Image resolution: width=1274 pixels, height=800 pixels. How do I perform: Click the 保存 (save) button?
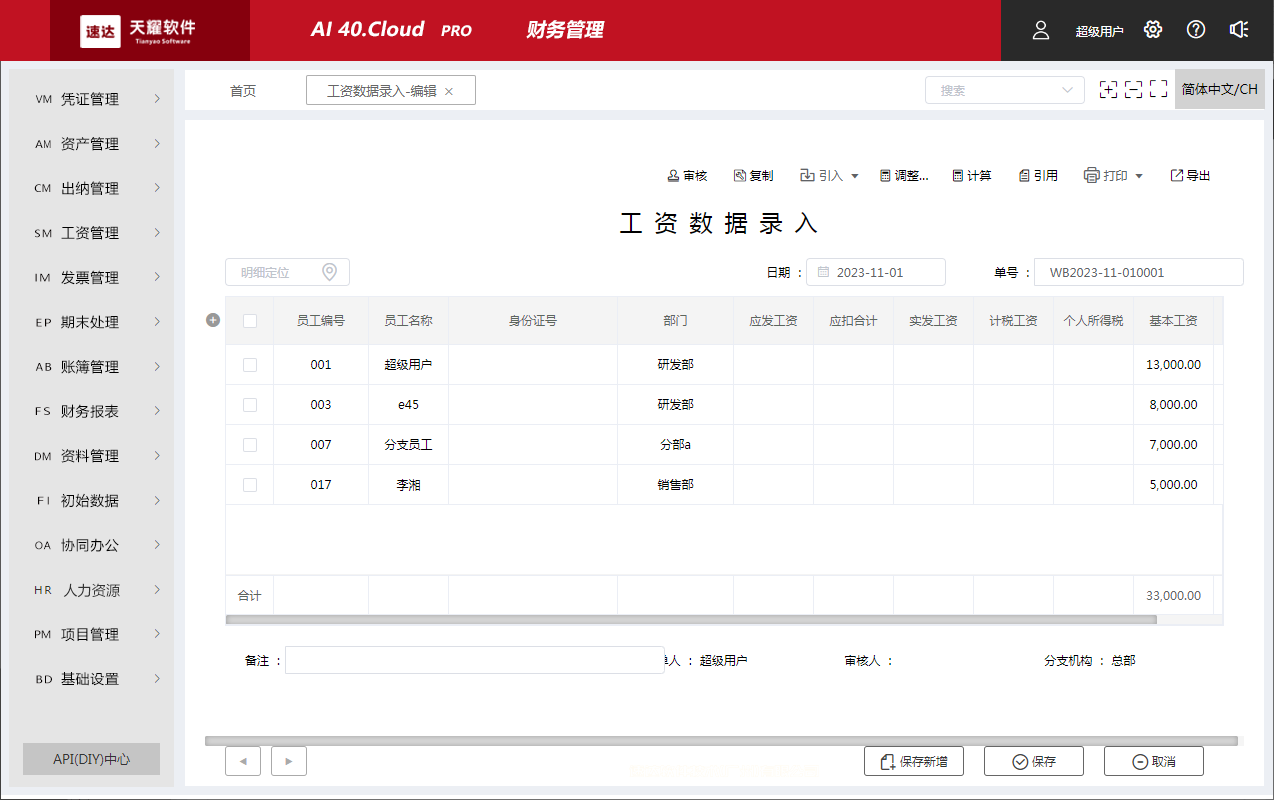coord(1033,761)
